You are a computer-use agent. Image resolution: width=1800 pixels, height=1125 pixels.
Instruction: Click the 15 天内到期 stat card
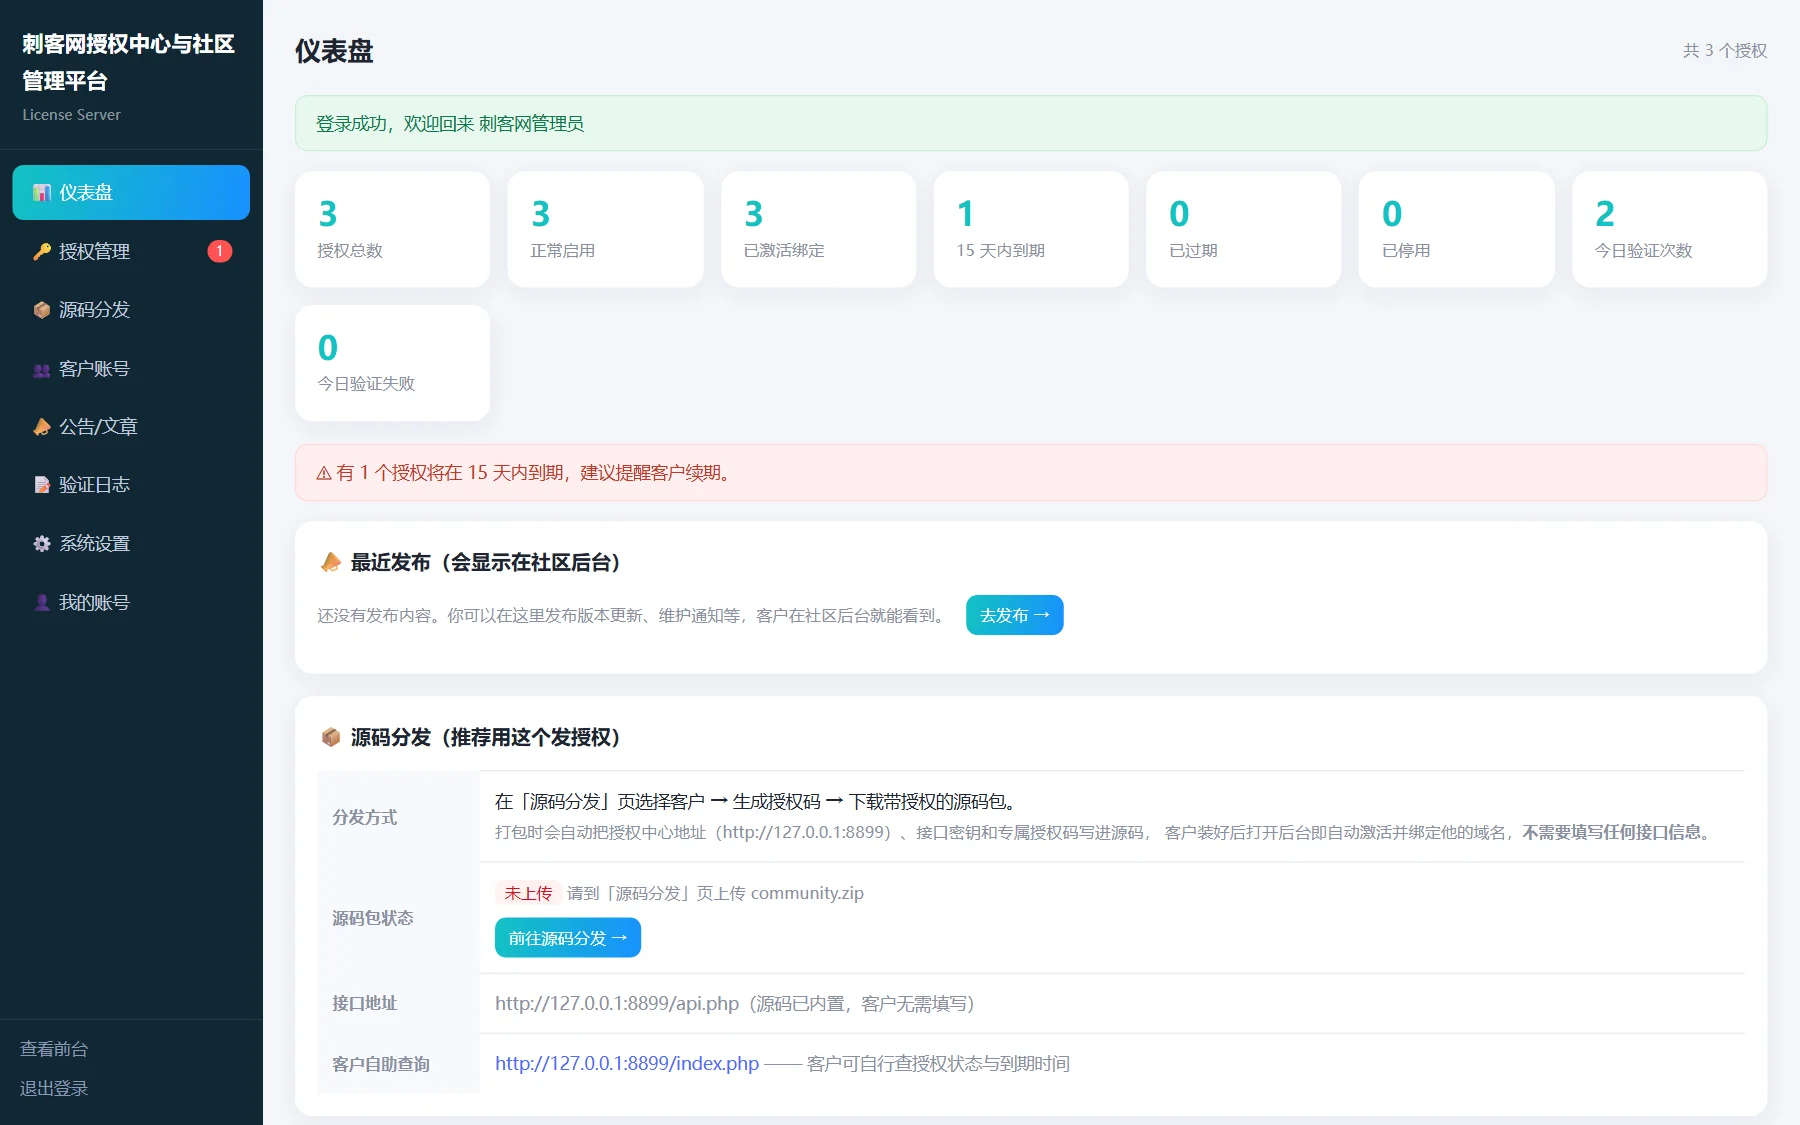pyautogui.click(x=1031, y=229)
